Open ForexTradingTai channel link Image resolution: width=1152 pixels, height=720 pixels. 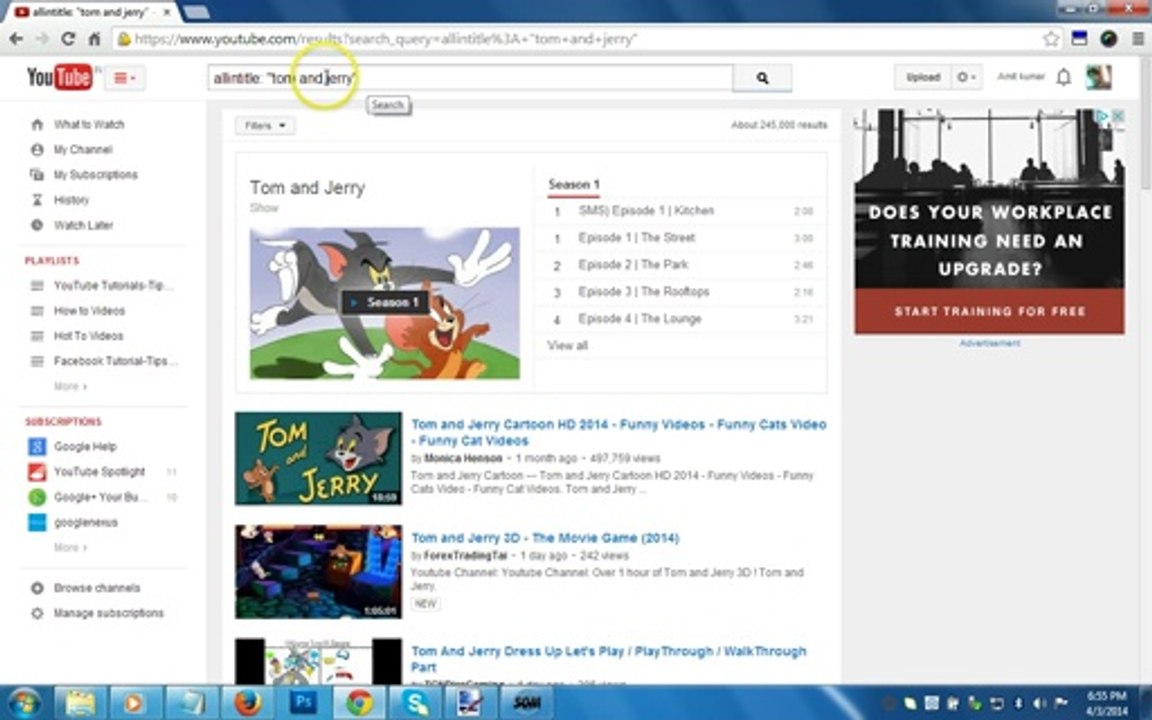click(465, 555)
